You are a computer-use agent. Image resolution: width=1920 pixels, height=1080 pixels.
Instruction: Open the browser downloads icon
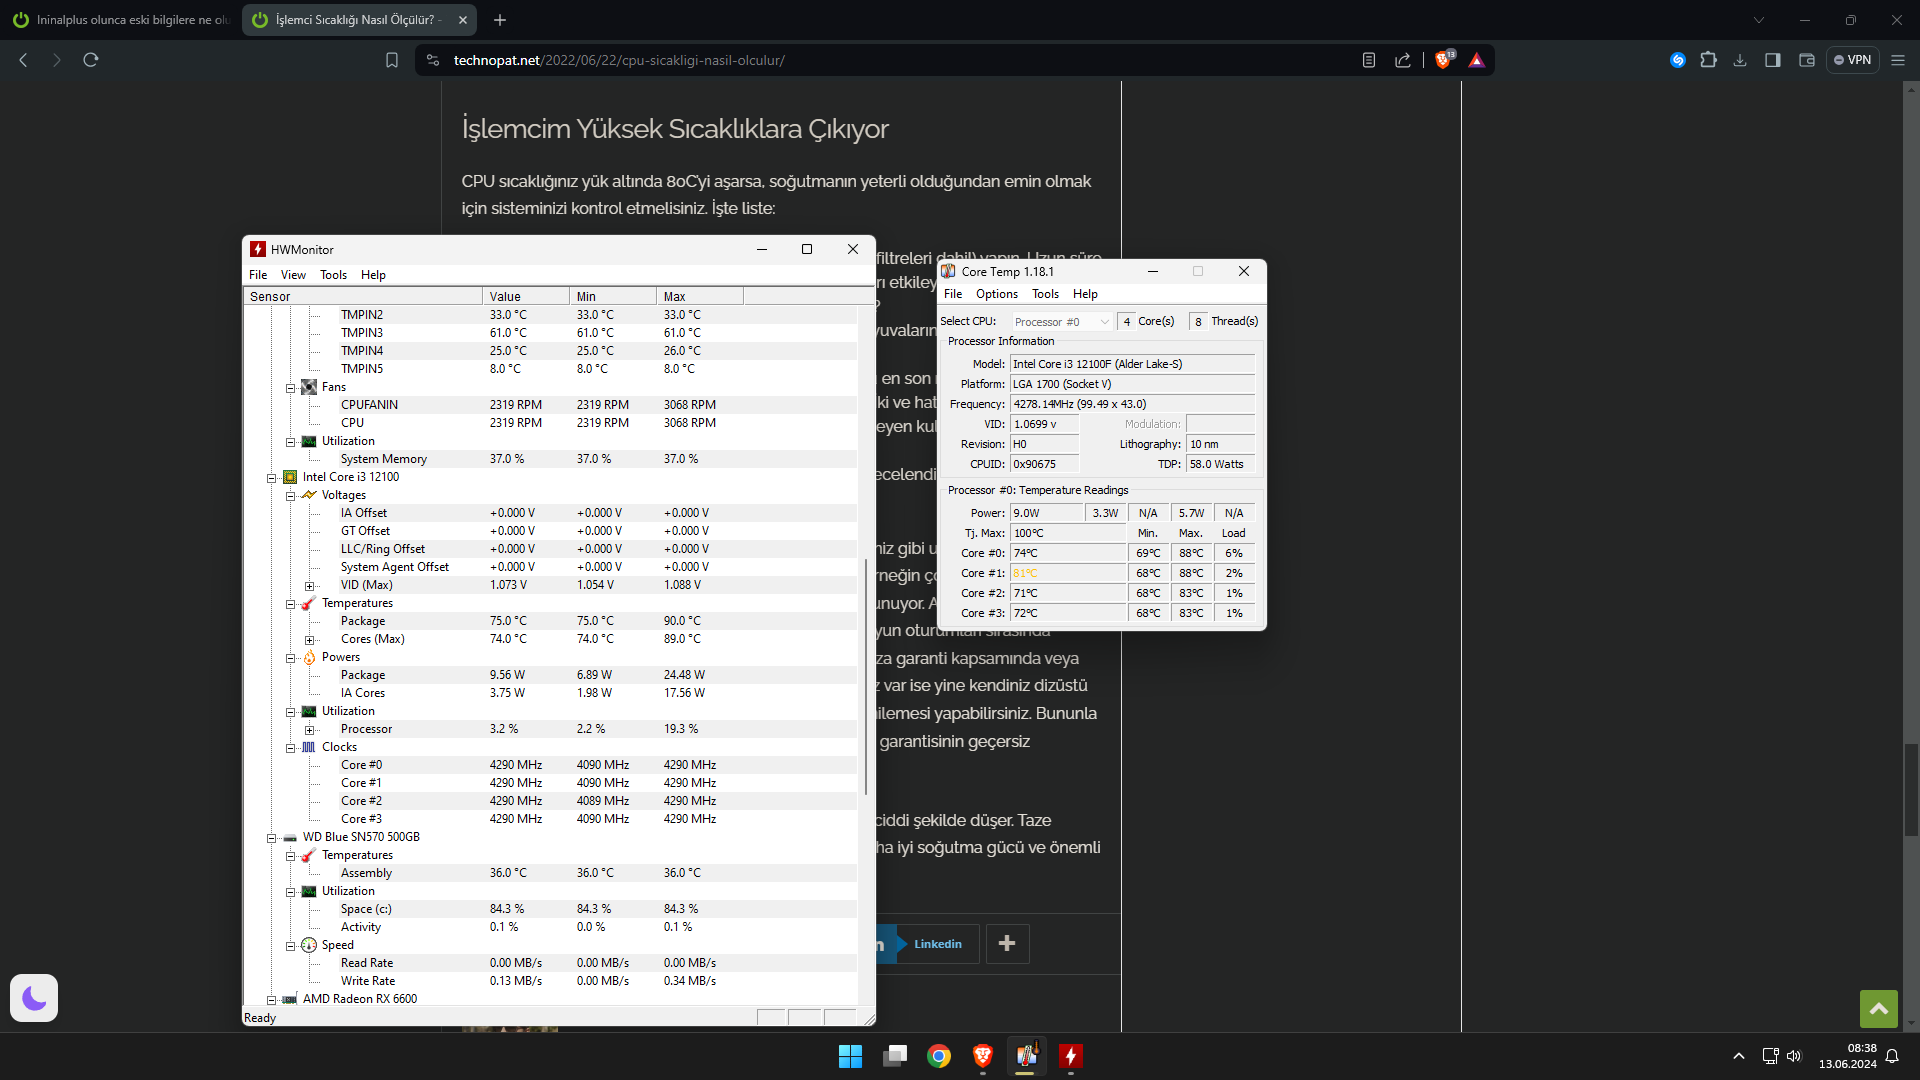point(1740,60)
